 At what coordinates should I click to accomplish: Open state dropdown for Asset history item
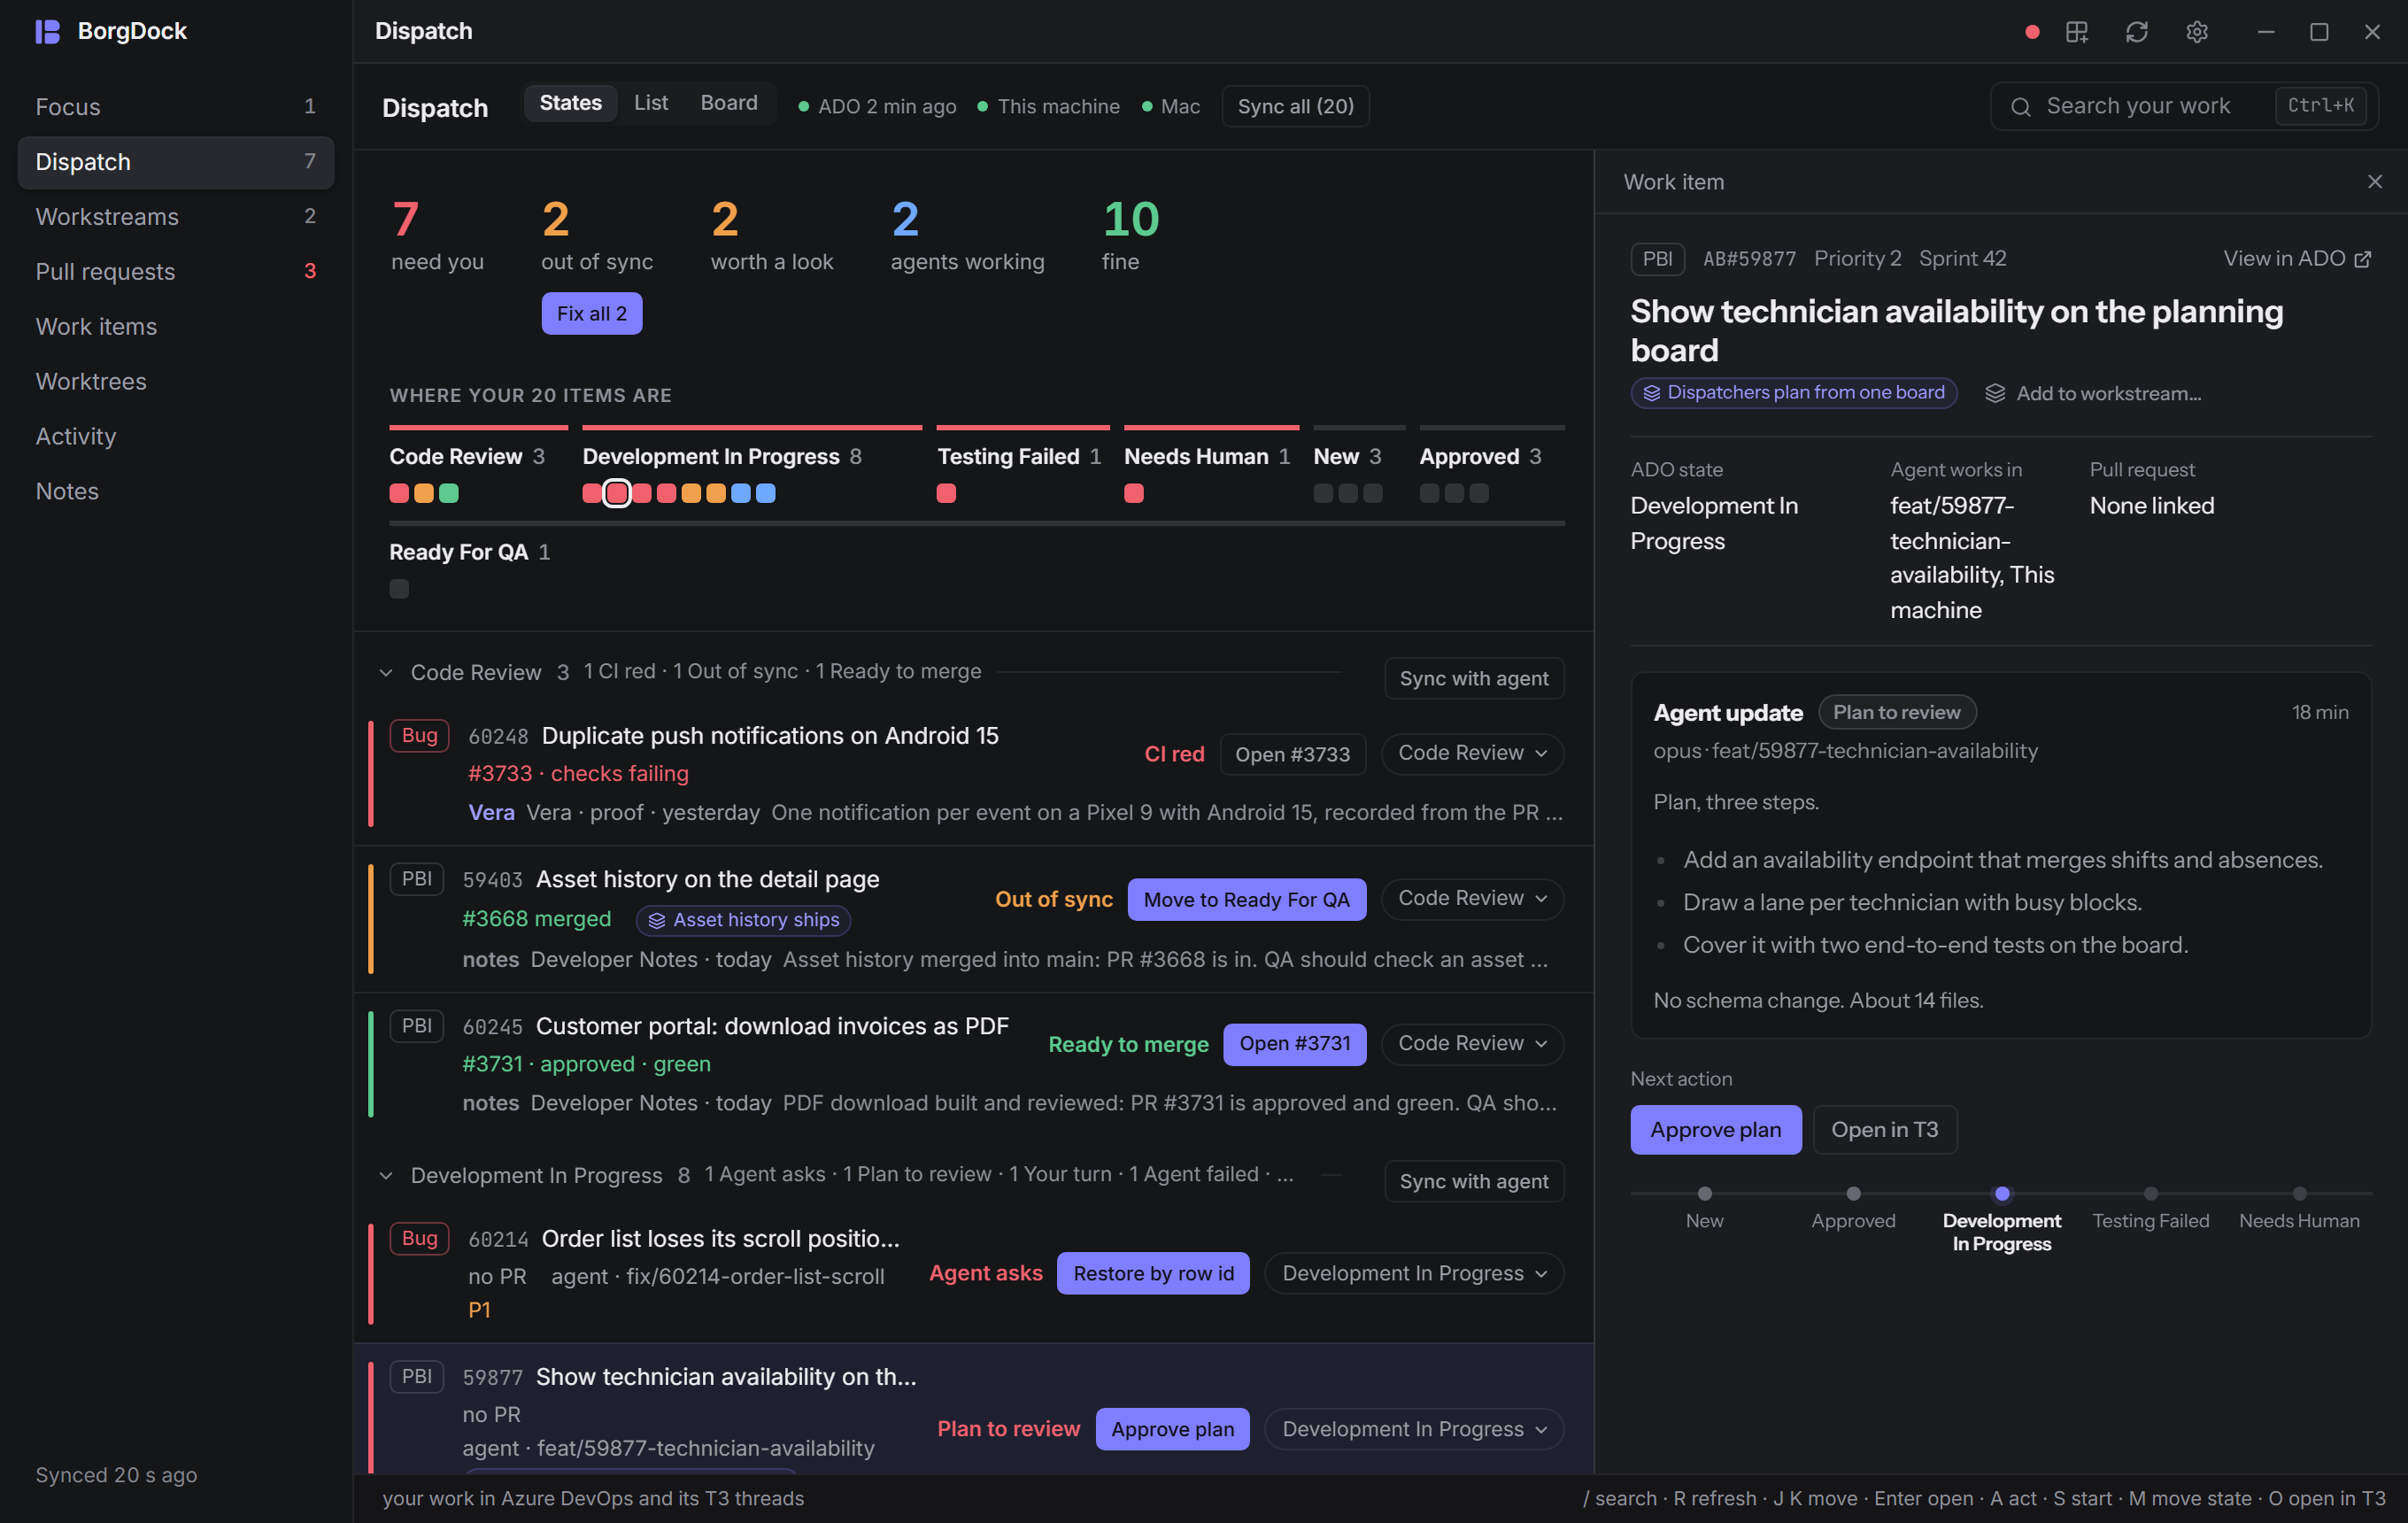pos(1472,899)
